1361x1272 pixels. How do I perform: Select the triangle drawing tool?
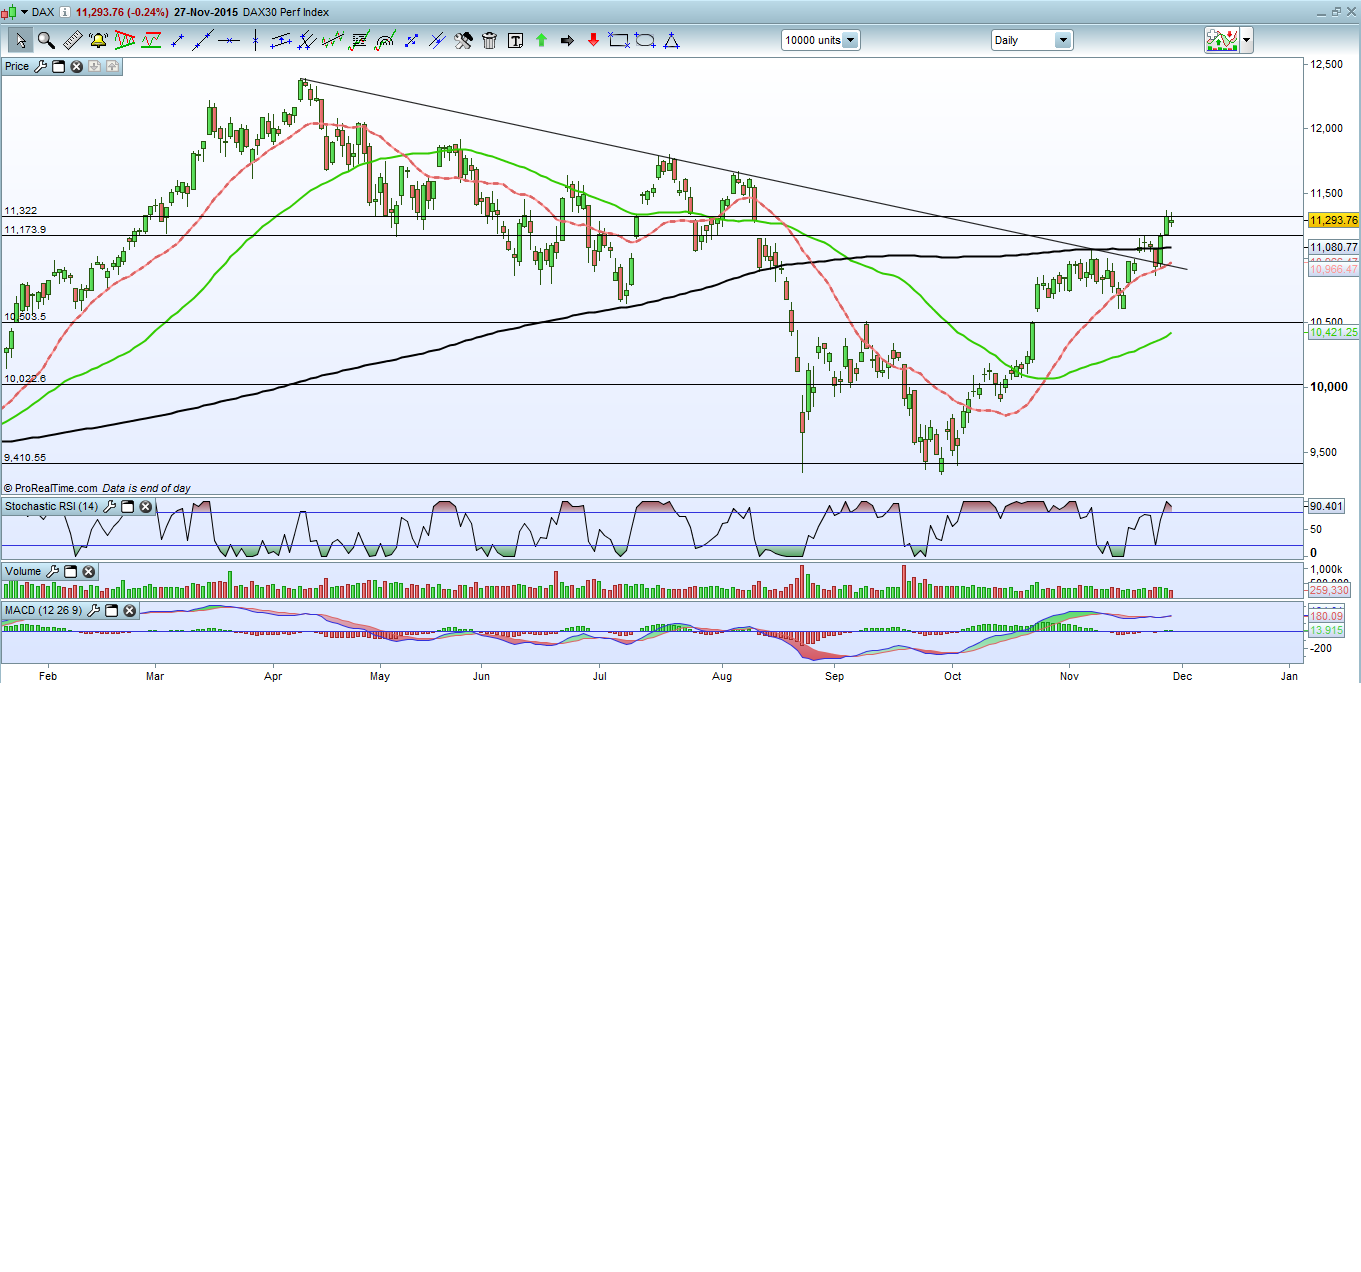pyautogui.click(x=671, y=41)
